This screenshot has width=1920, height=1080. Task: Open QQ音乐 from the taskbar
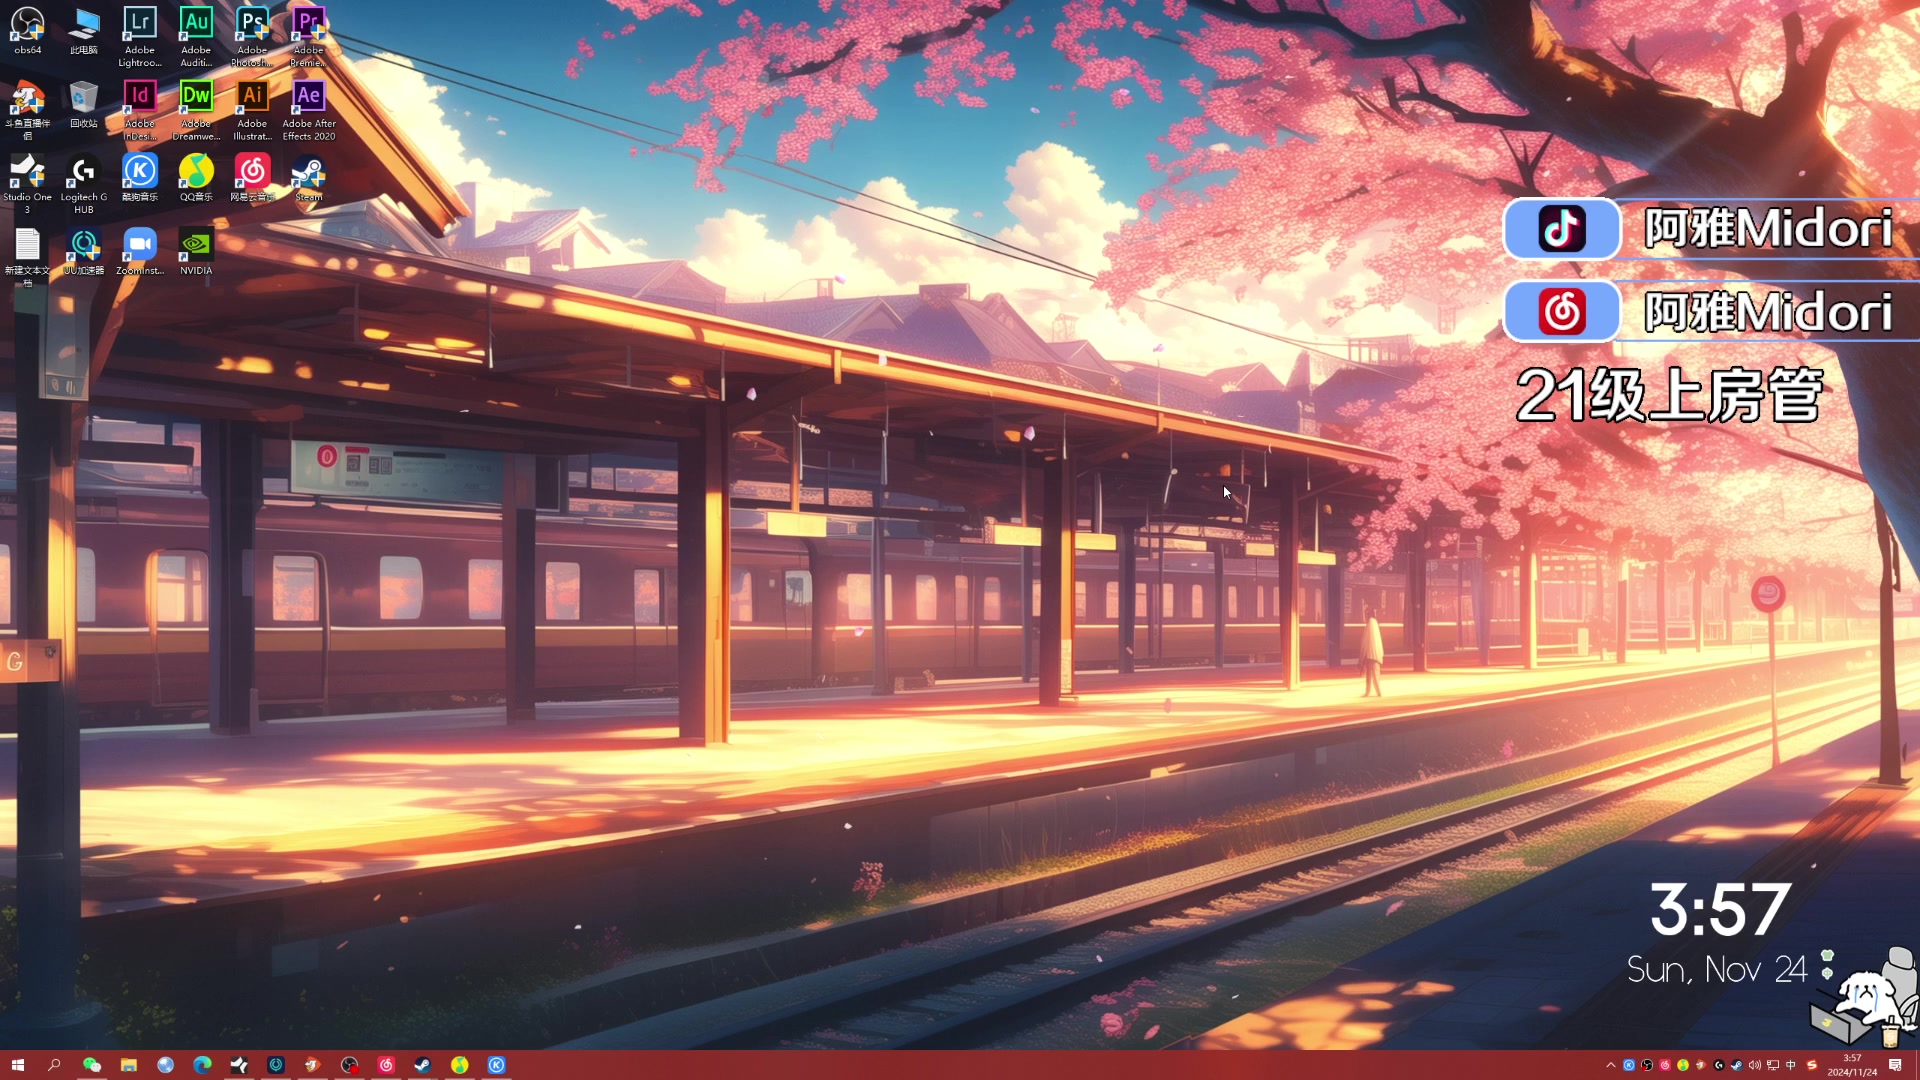(459, 1065)
